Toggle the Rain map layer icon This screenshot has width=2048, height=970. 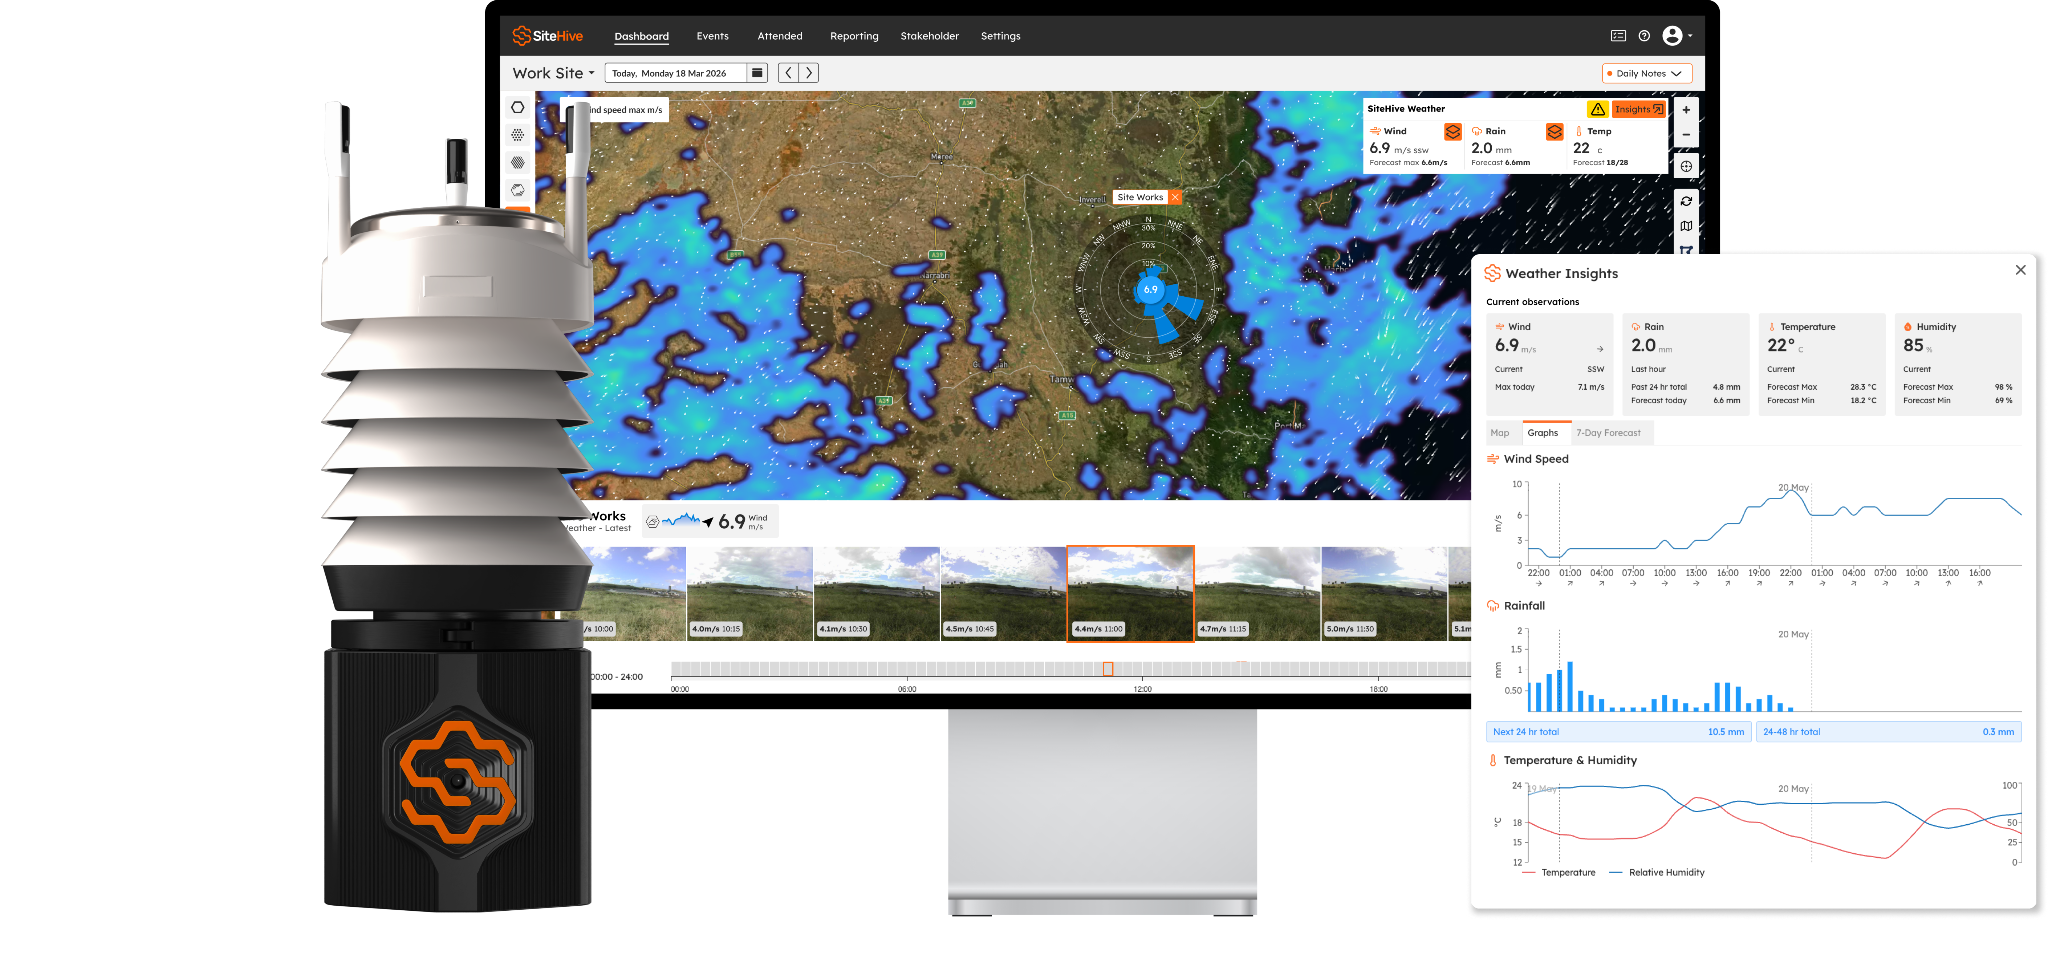tap(1554, 132)
